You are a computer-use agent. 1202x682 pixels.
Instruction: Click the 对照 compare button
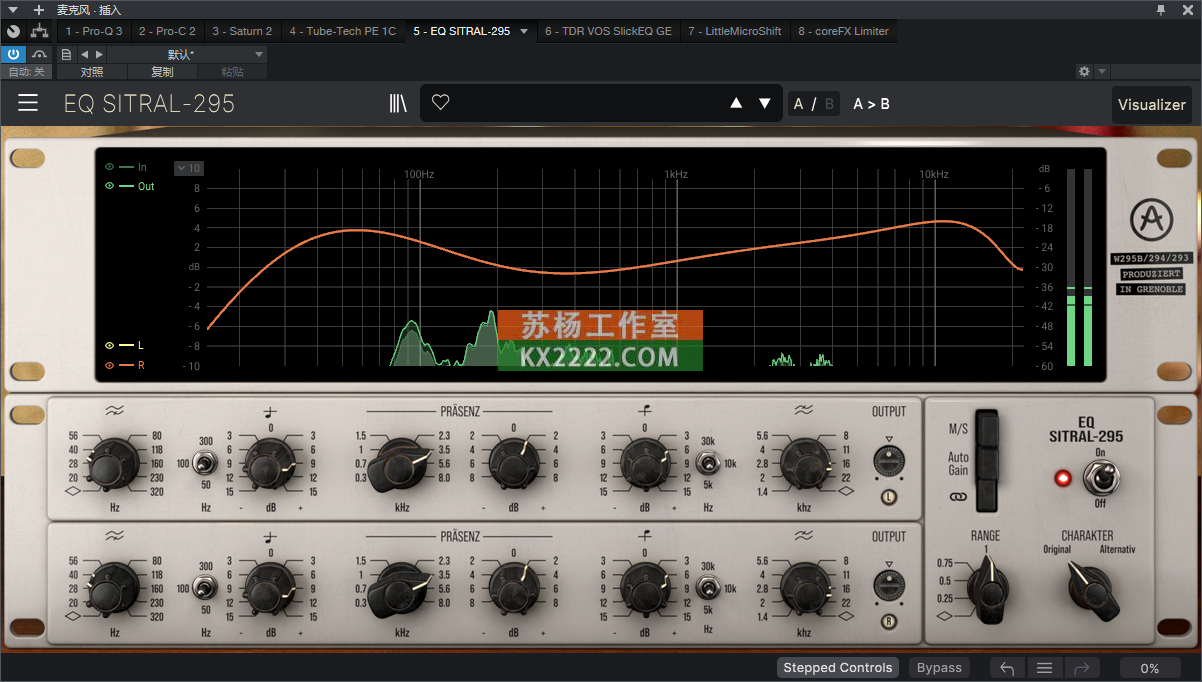tap(92, 72)
